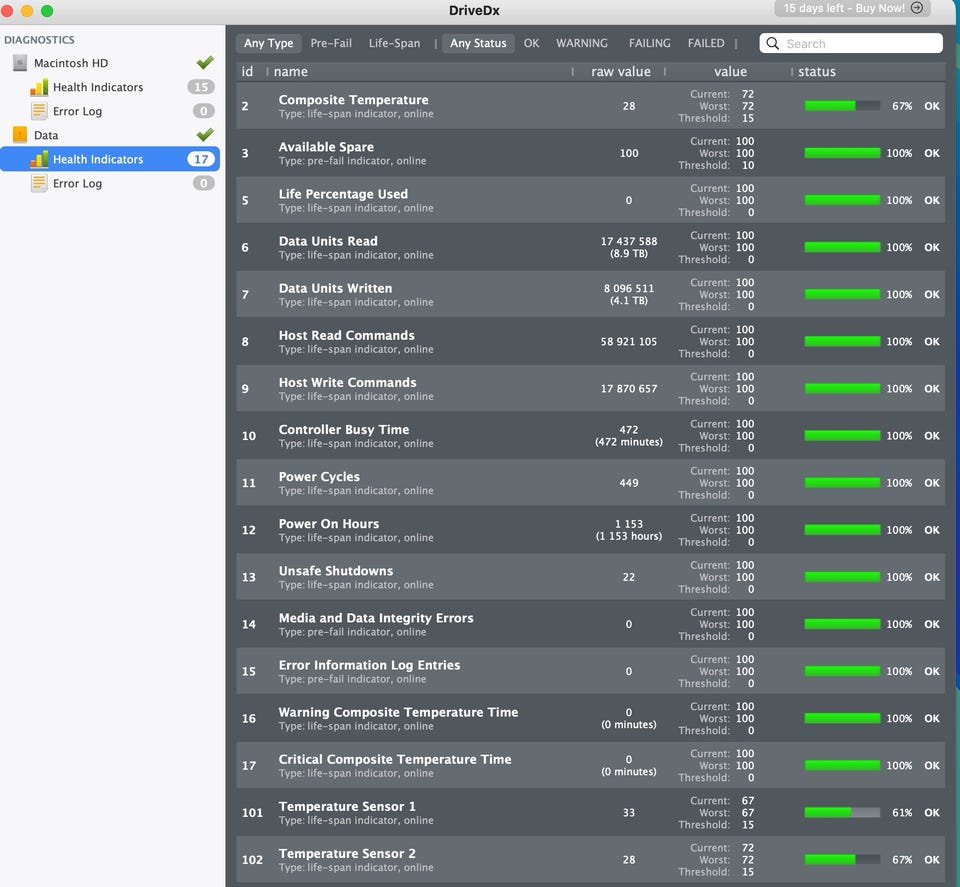Select the Any Status filter button
This screenshot has width=960, height=887.
[x=478, y=43]
